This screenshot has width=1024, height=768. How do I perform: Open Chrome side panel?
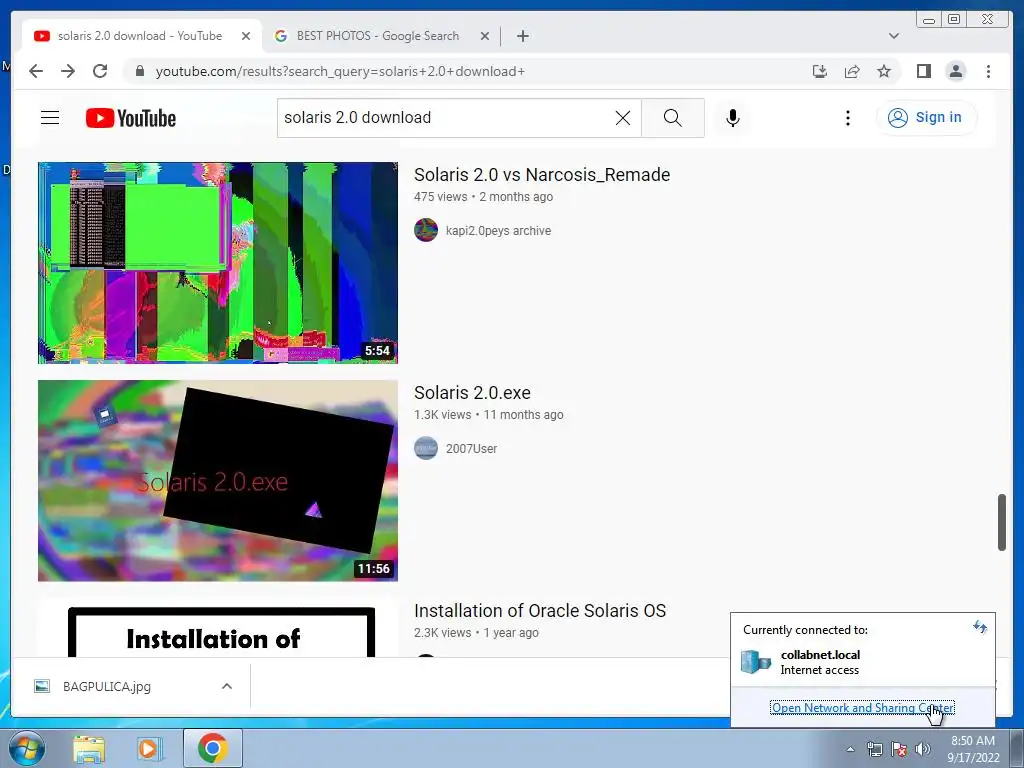pos(923,71)
